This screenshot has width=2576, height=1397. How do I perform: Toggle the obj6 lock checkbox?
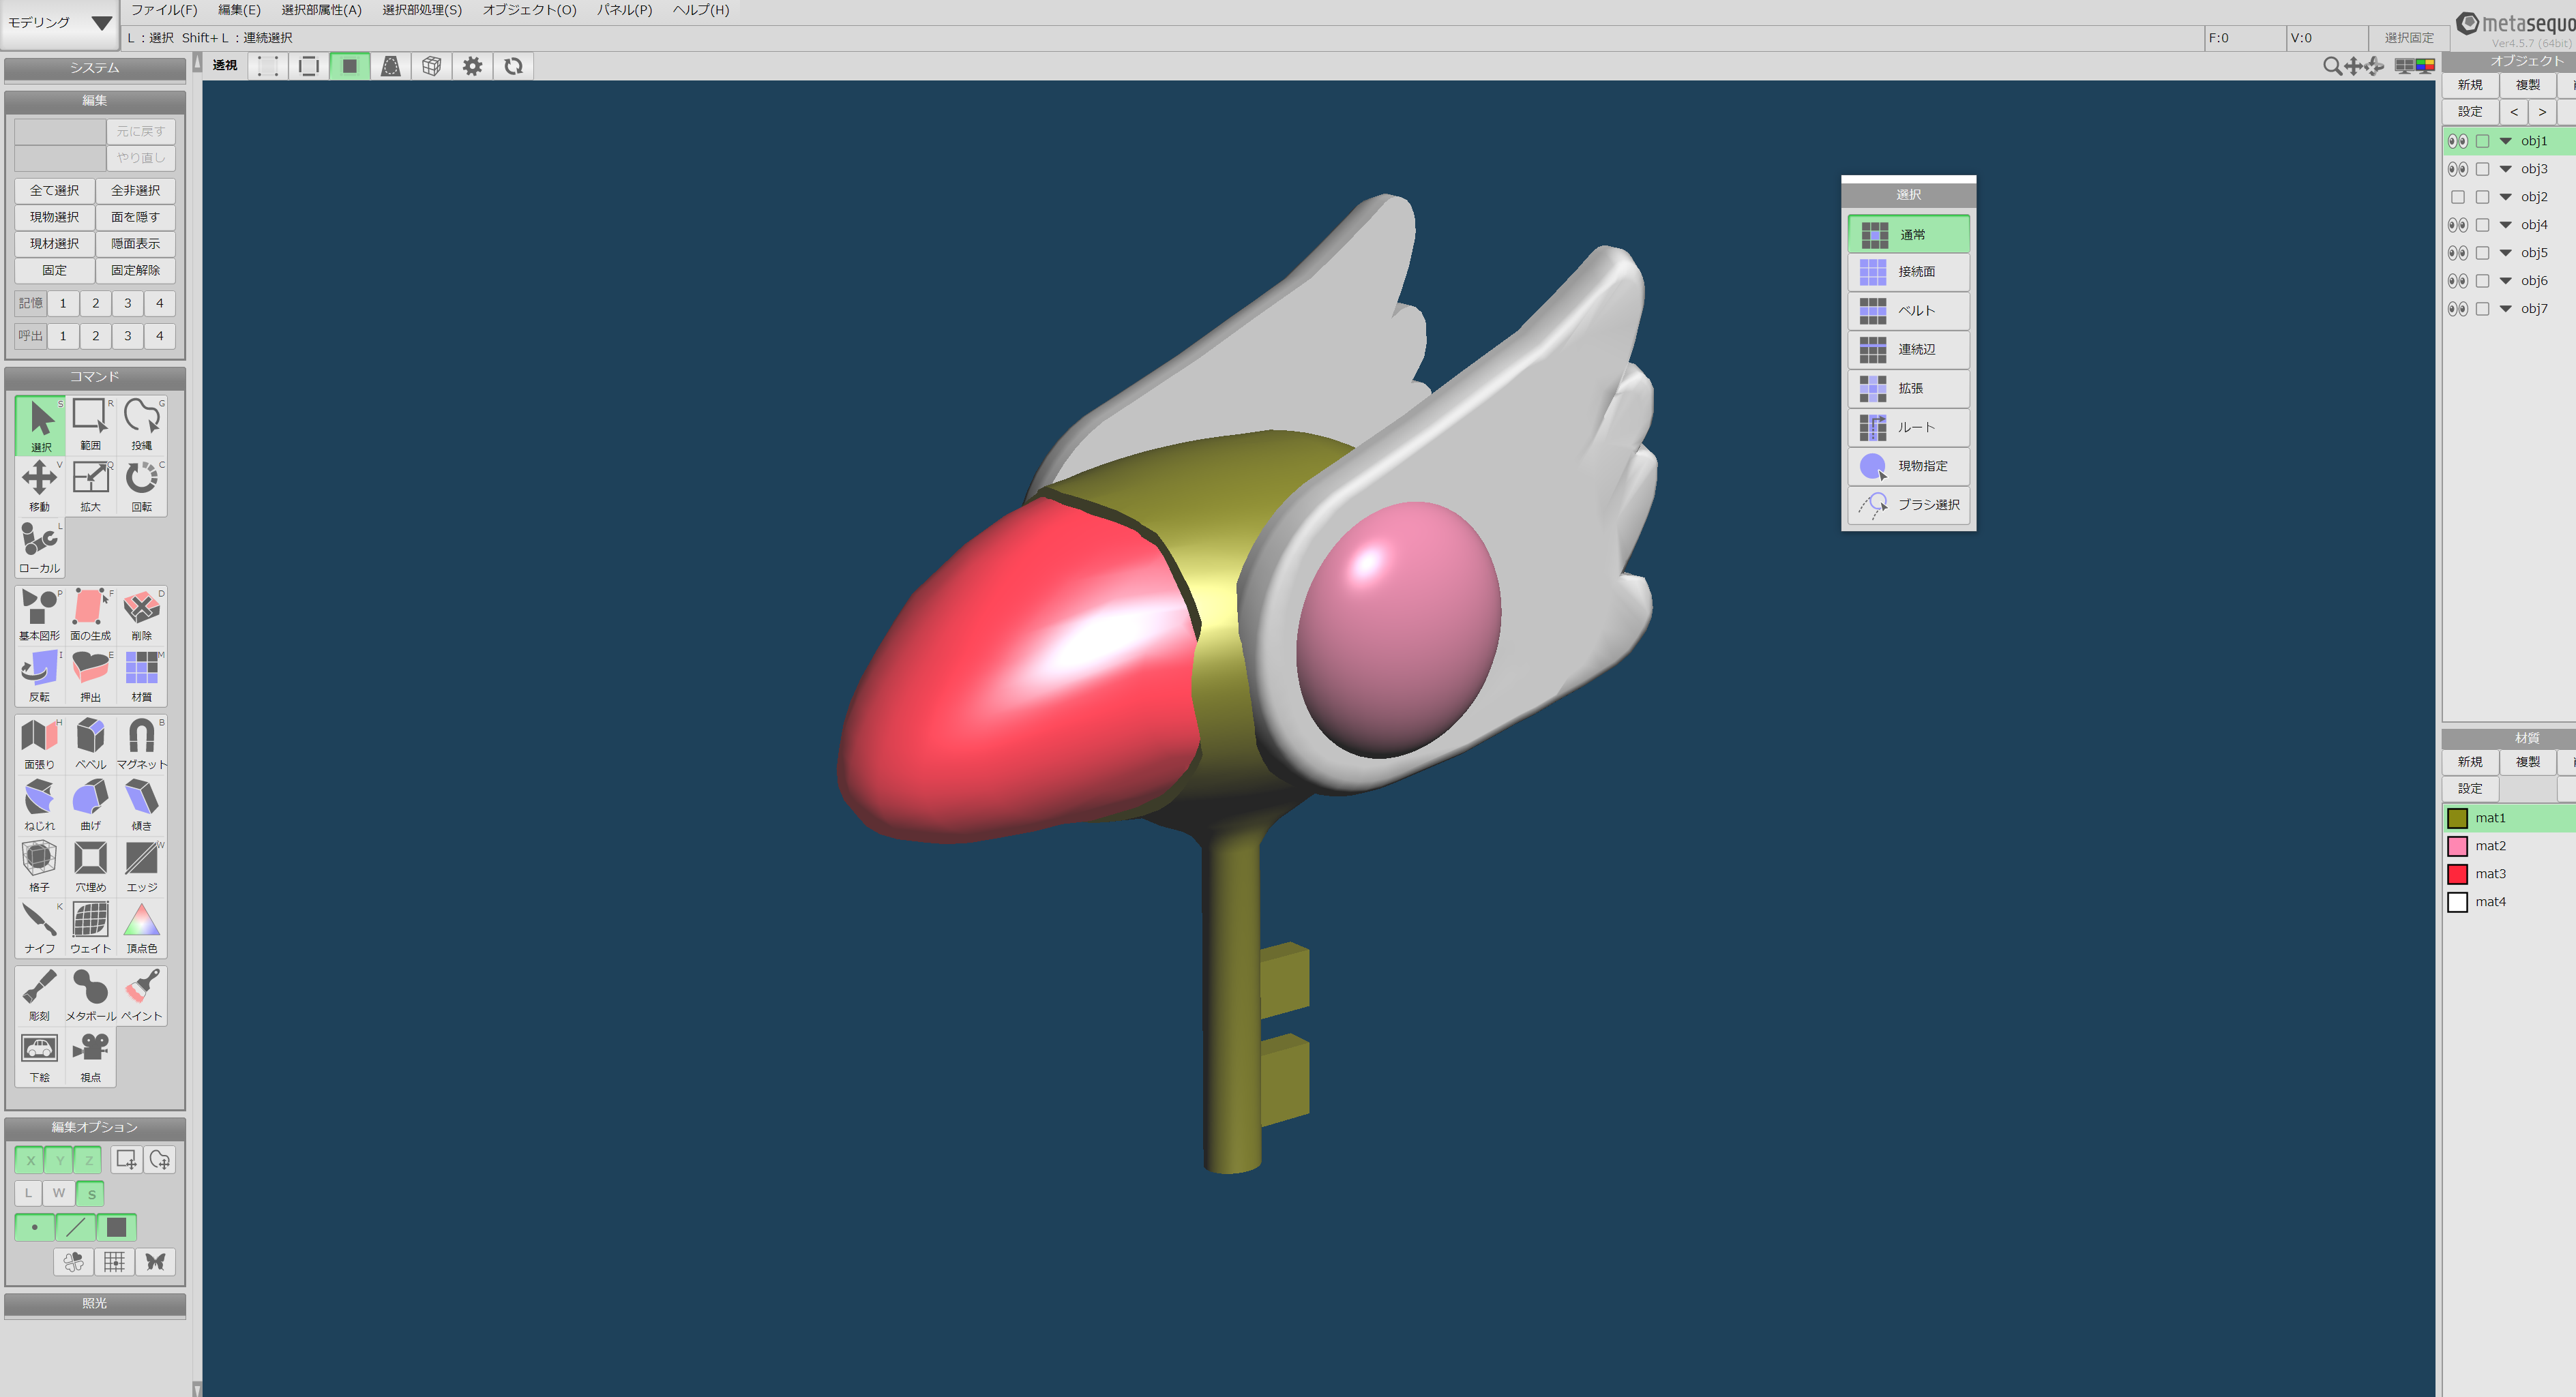[x=2482, y=281]
